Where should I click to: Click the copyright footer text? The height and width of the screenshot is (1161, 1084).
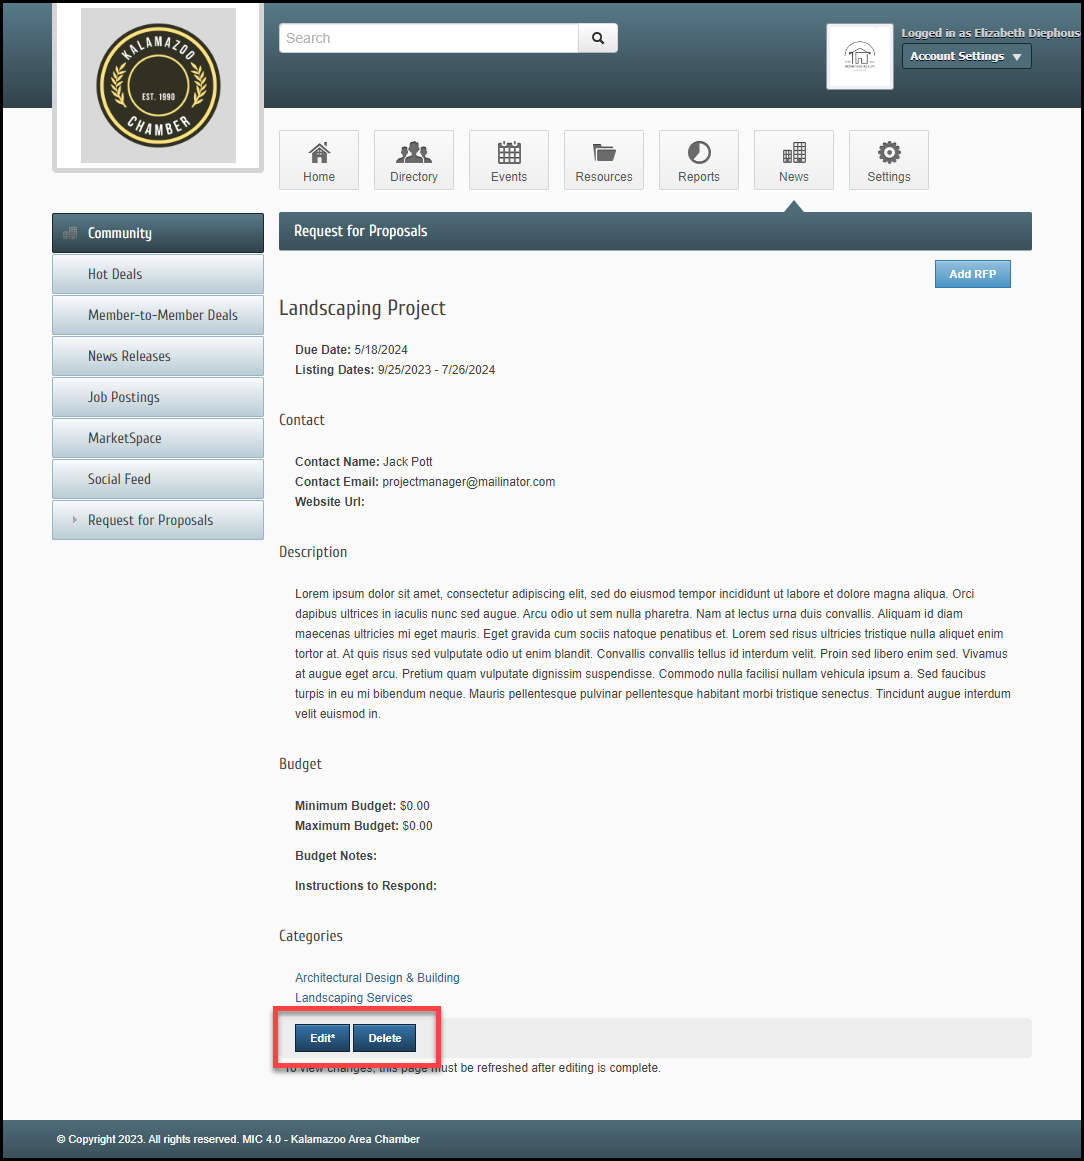click(x=238, y=1139)
